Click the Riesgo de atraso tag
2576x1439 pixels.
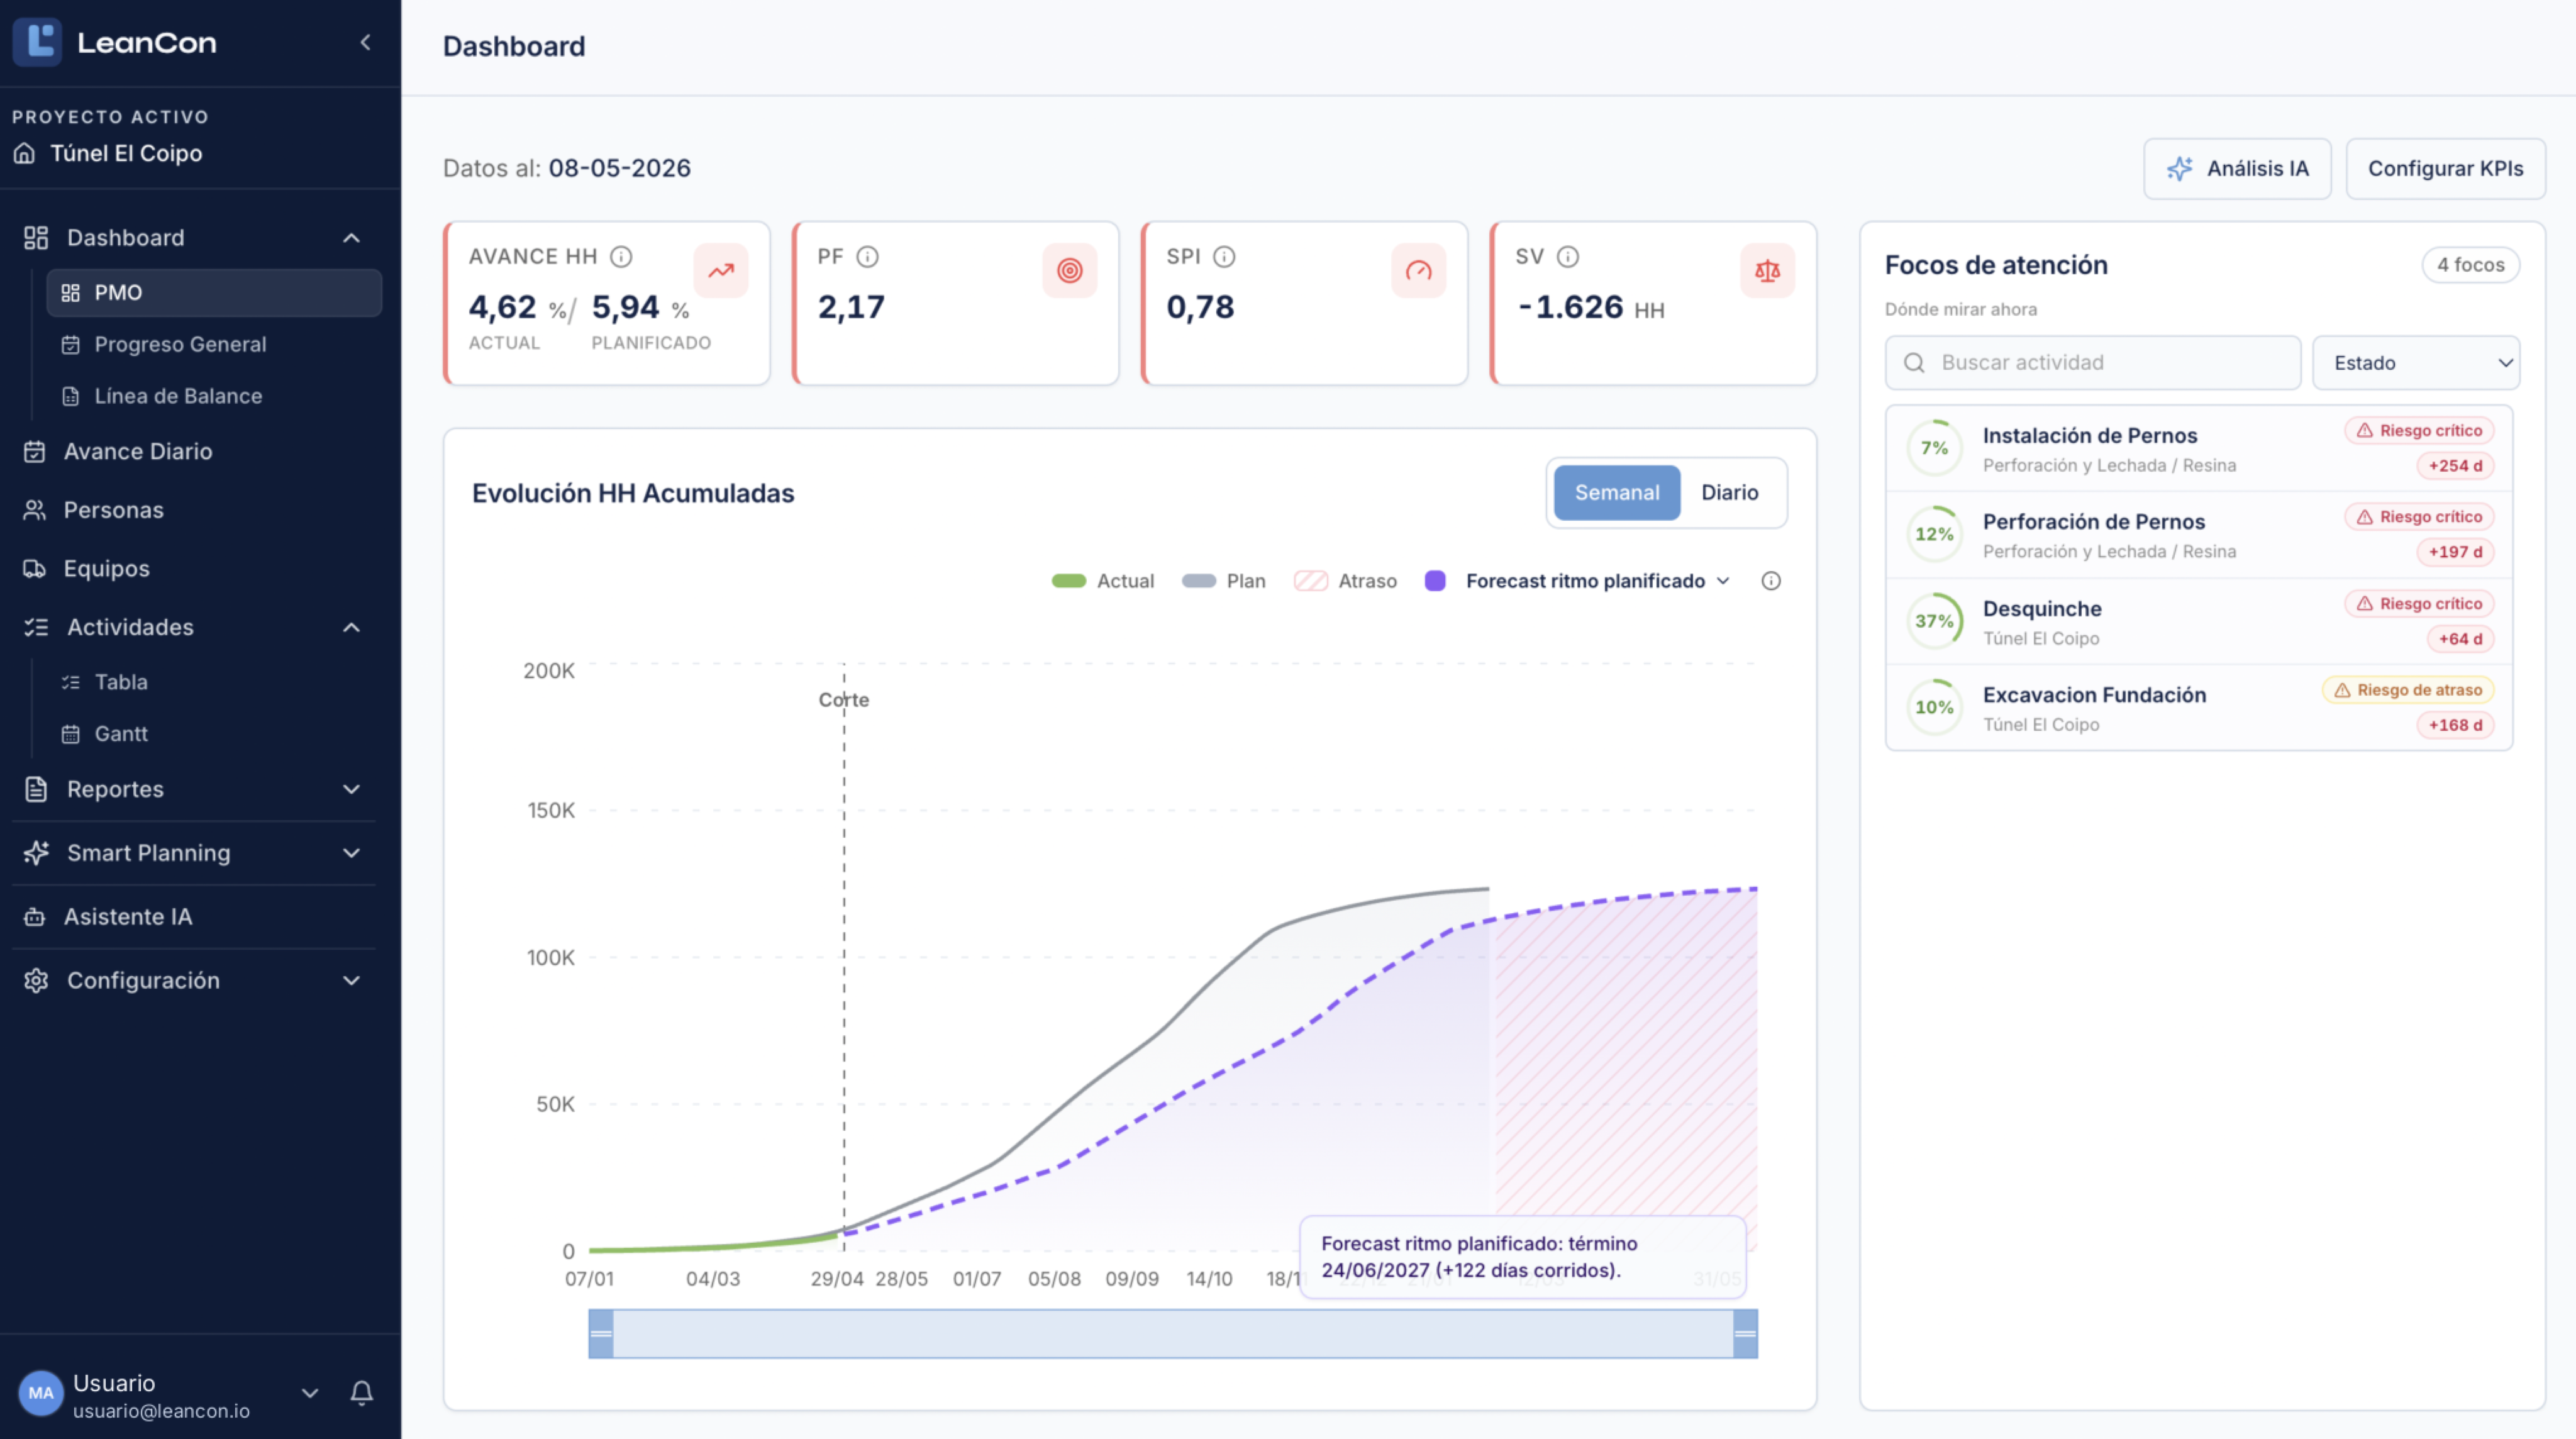coord(2408,690)
